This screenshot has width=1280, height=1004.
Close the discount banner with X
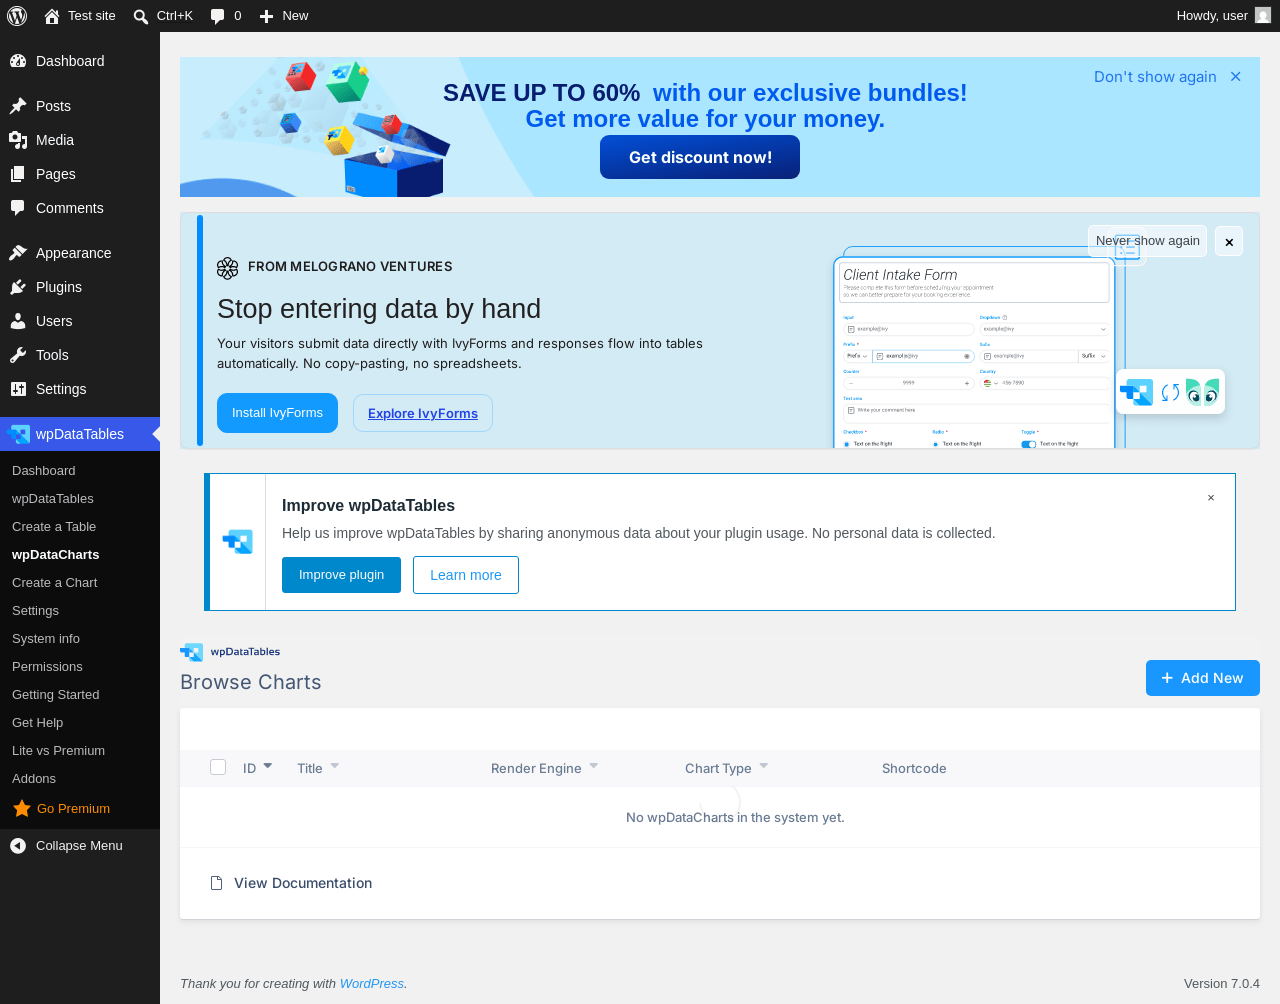point(1236,77)
